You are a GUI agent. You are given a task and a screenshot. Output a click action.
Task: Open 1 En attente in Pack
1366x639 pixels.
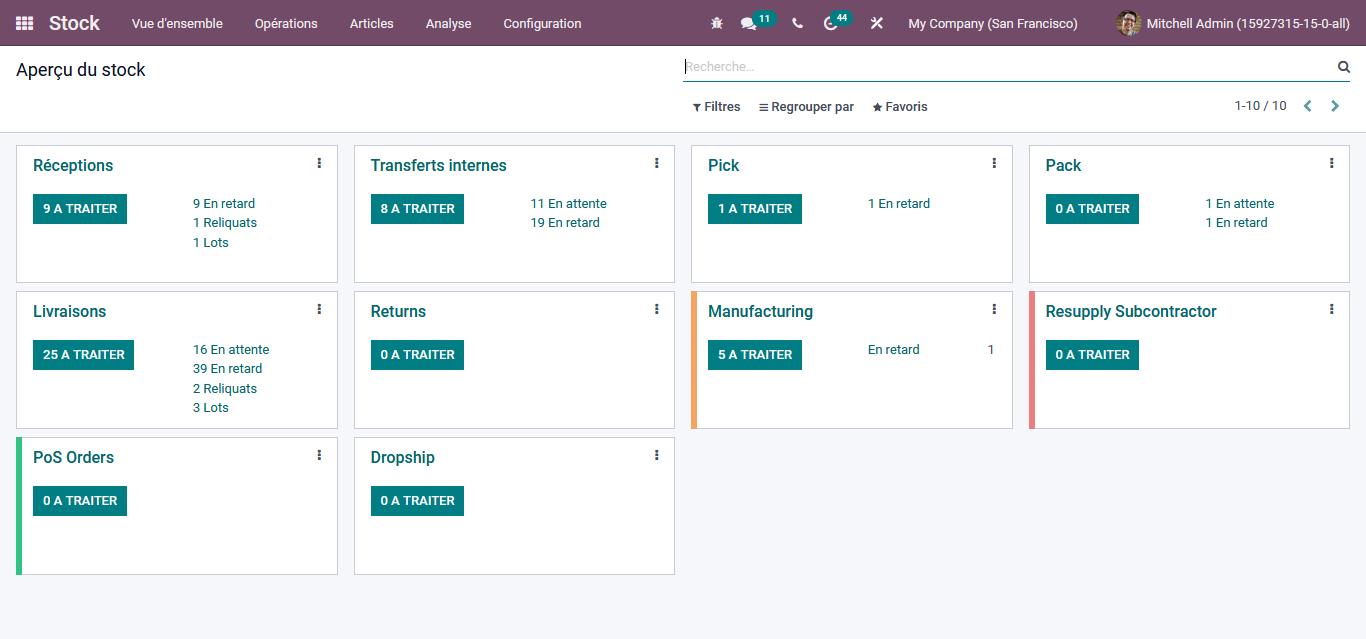click(x=1240, y=204)
